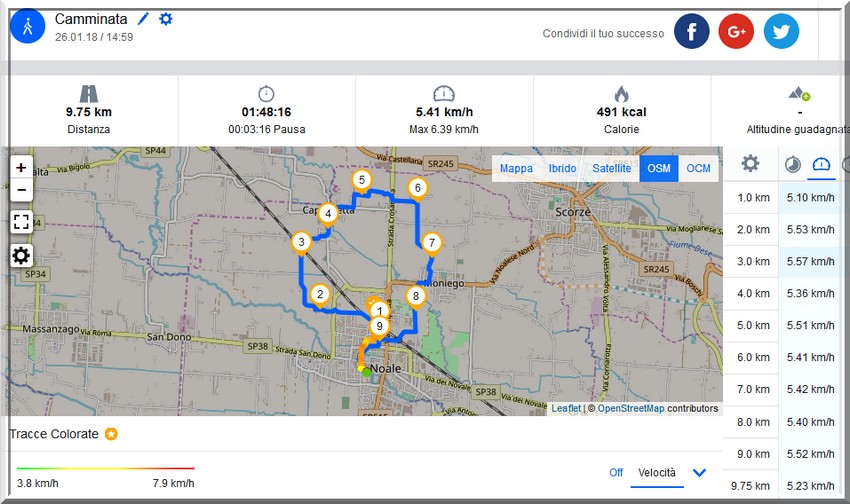Select the speedometer splits tab
This screenshot has width=850, height=504.
pos(821,163)
